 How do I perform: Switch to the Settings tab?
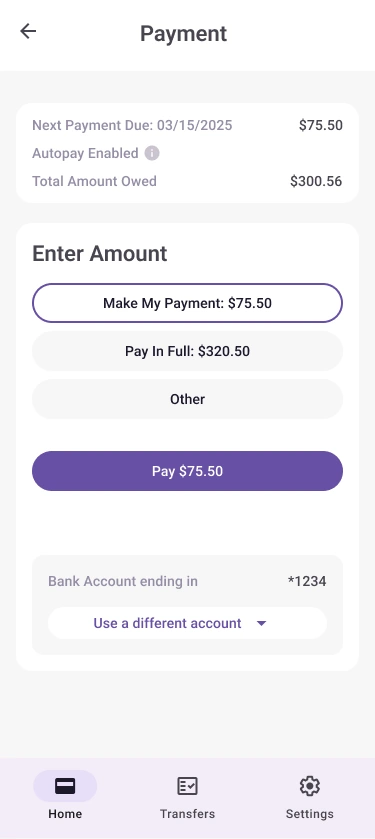(310, 796)
